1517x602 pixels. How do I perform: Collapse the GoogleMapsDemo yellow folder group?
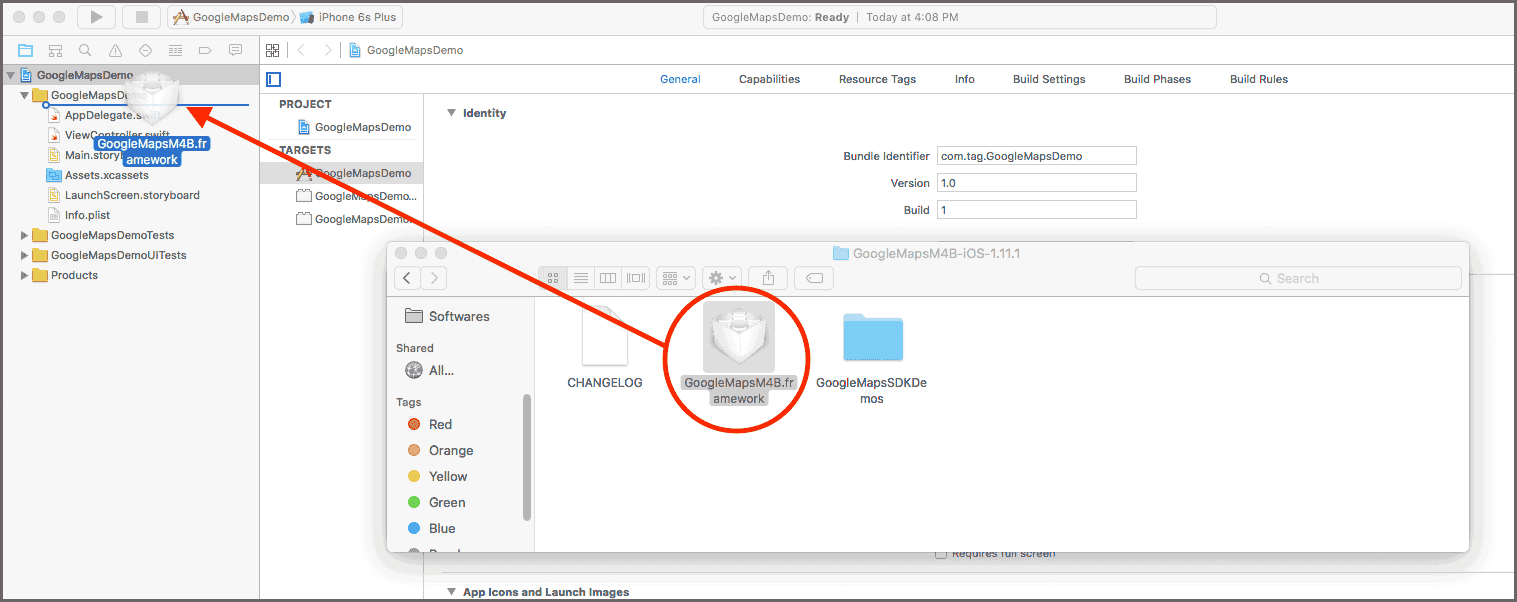25,95
